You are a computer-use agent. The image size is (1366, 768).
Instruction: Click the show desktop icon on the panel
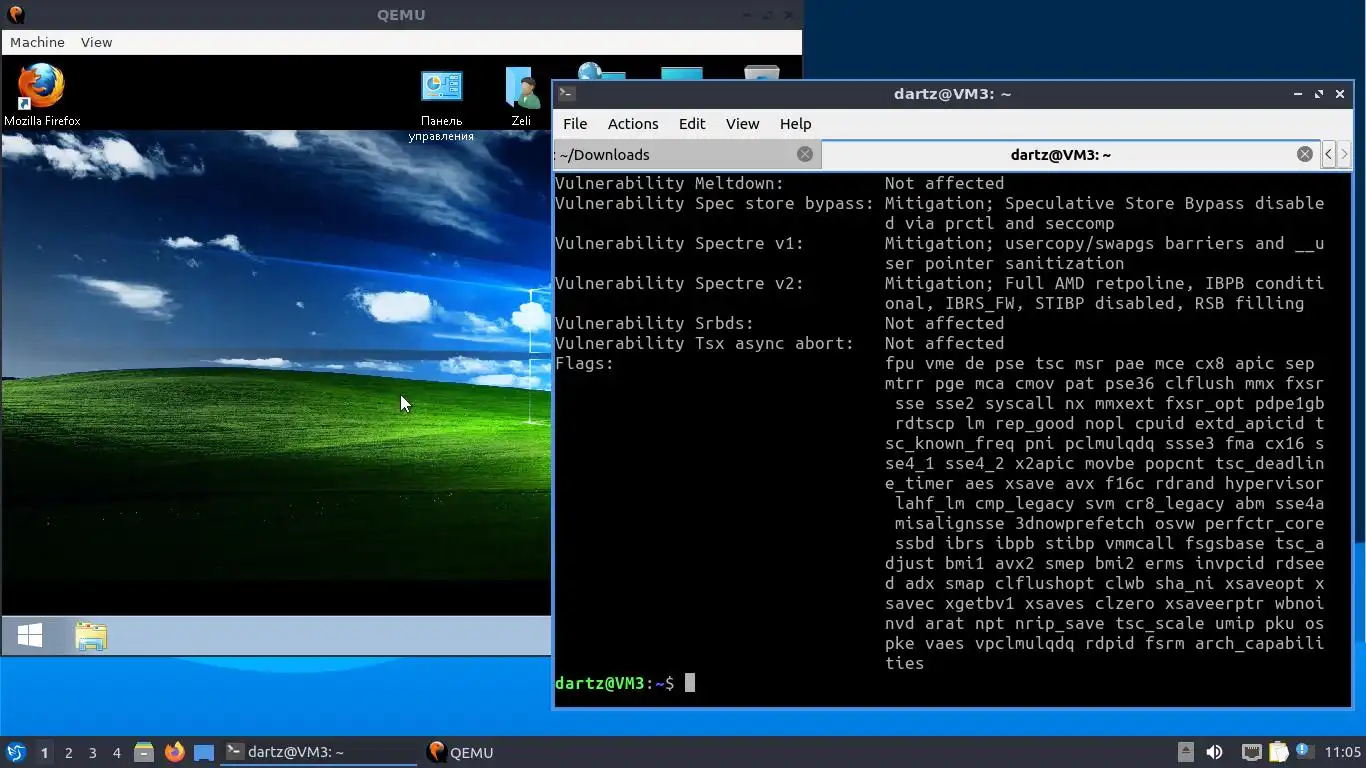[x=204, y=752]
